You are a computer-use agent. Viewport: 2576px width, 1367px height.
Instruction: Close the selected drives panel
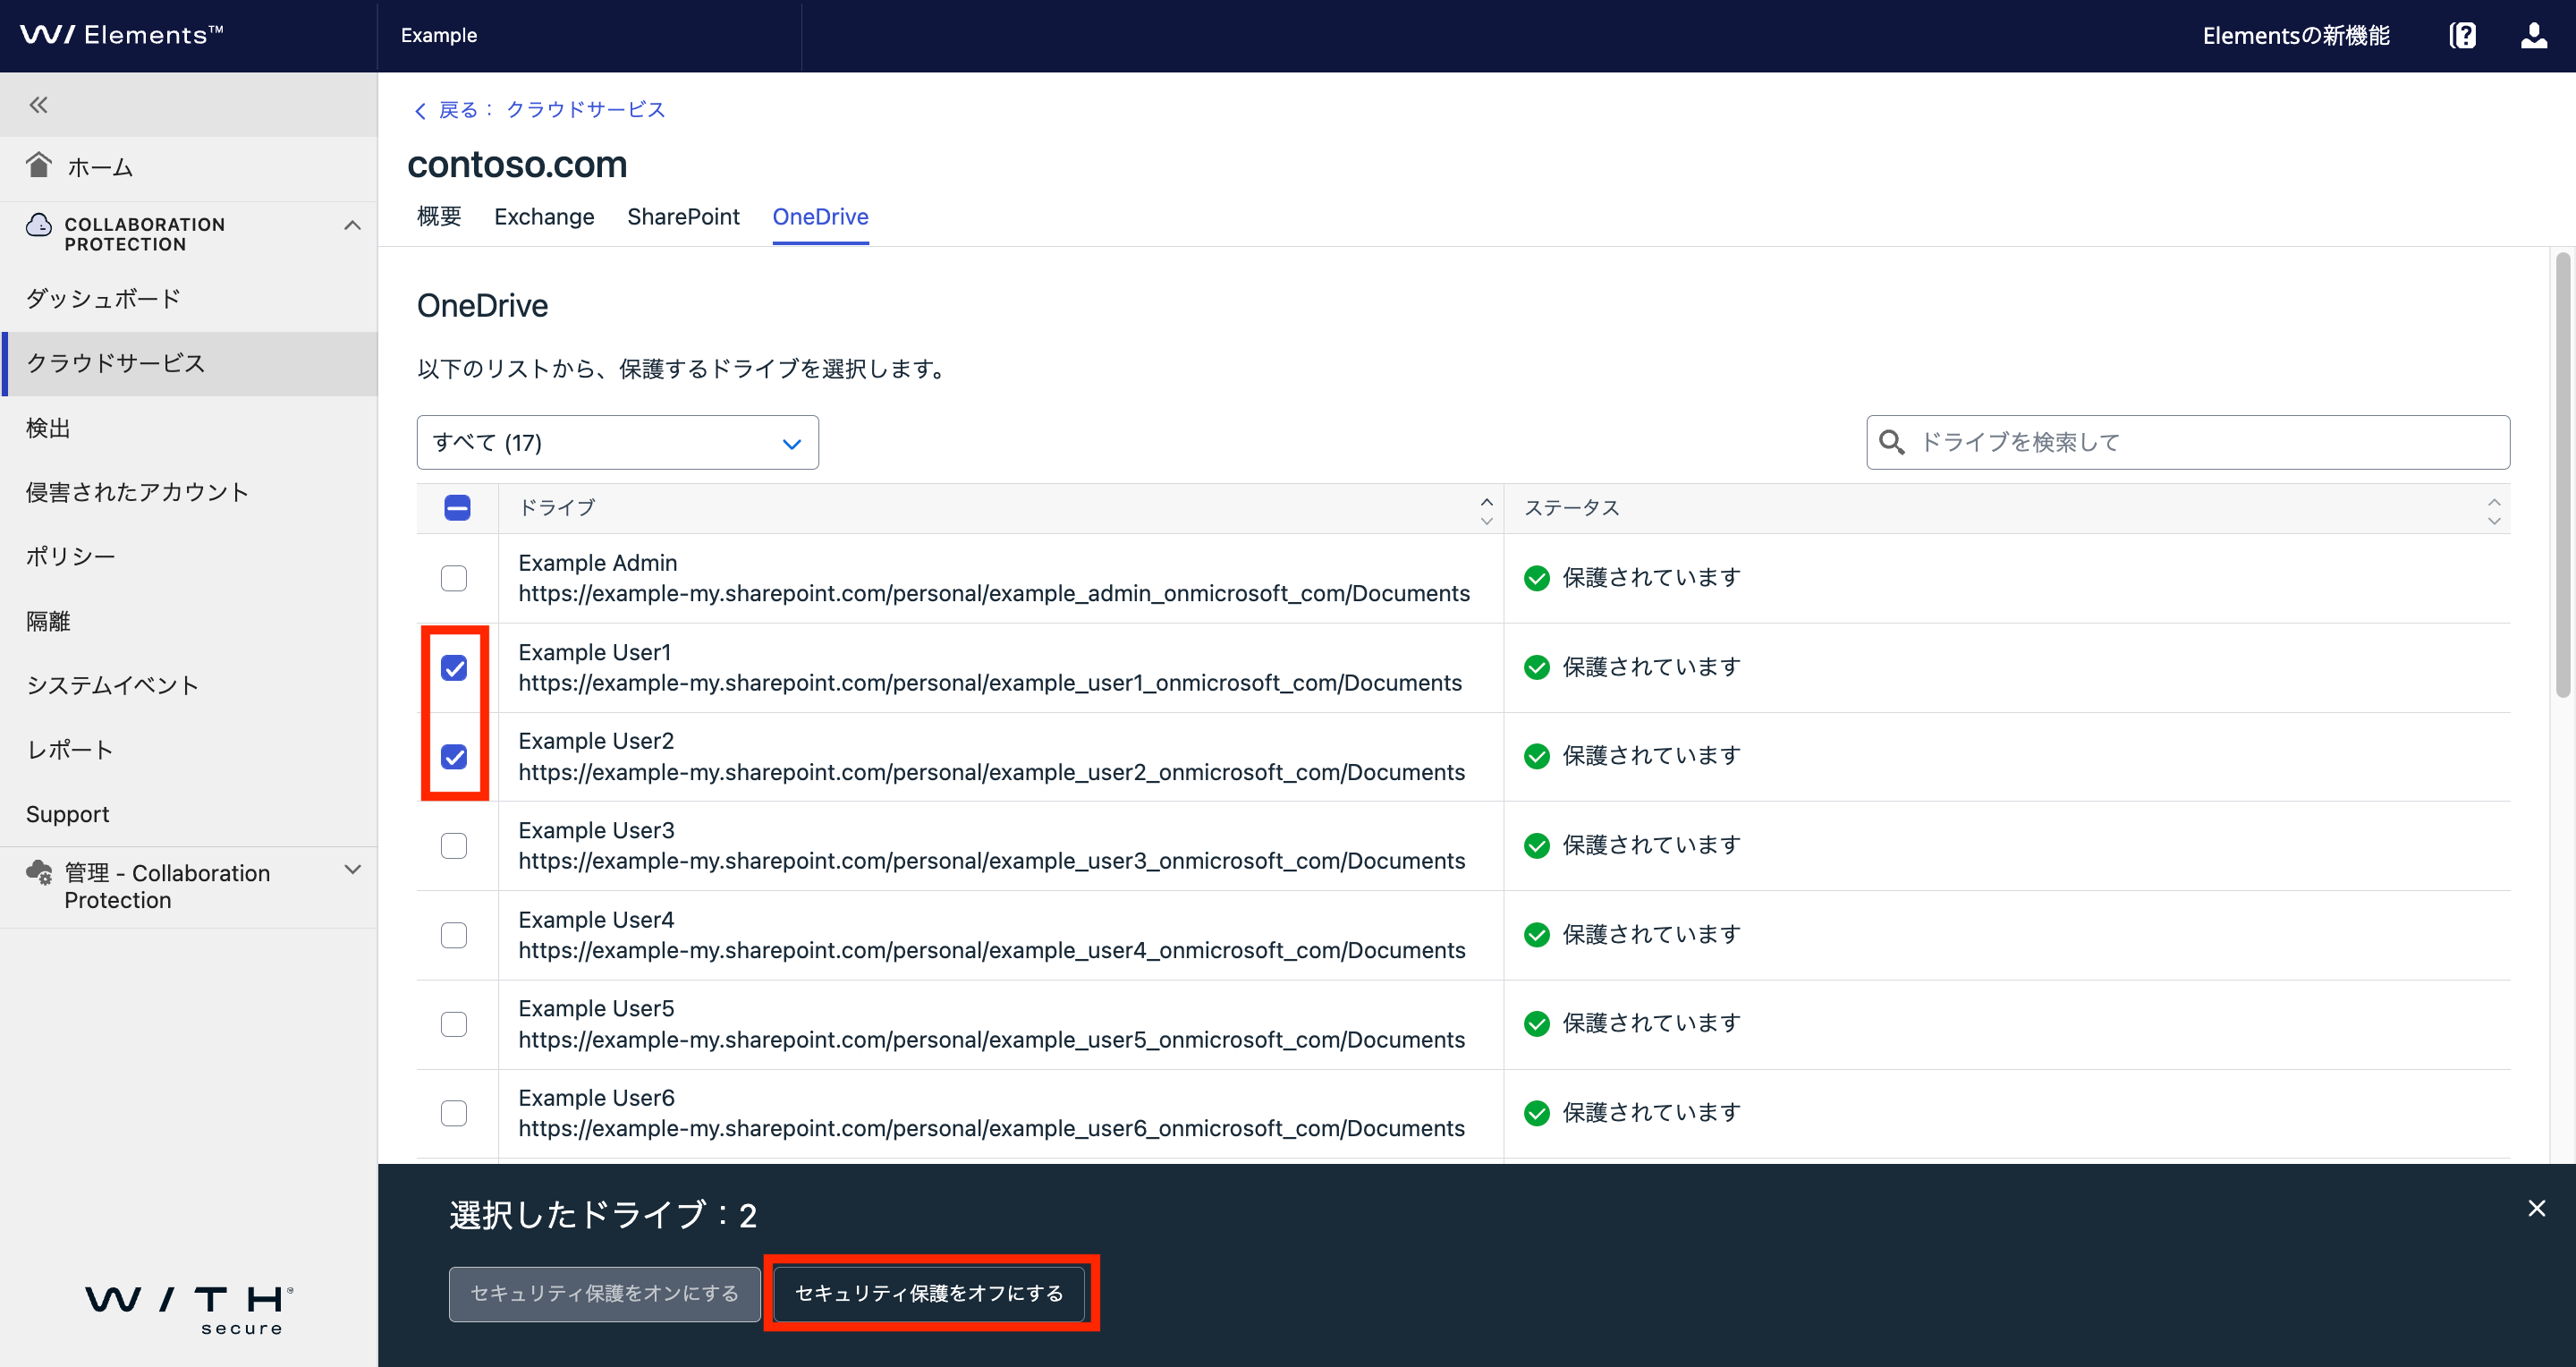click(x=2537, y=1208)
